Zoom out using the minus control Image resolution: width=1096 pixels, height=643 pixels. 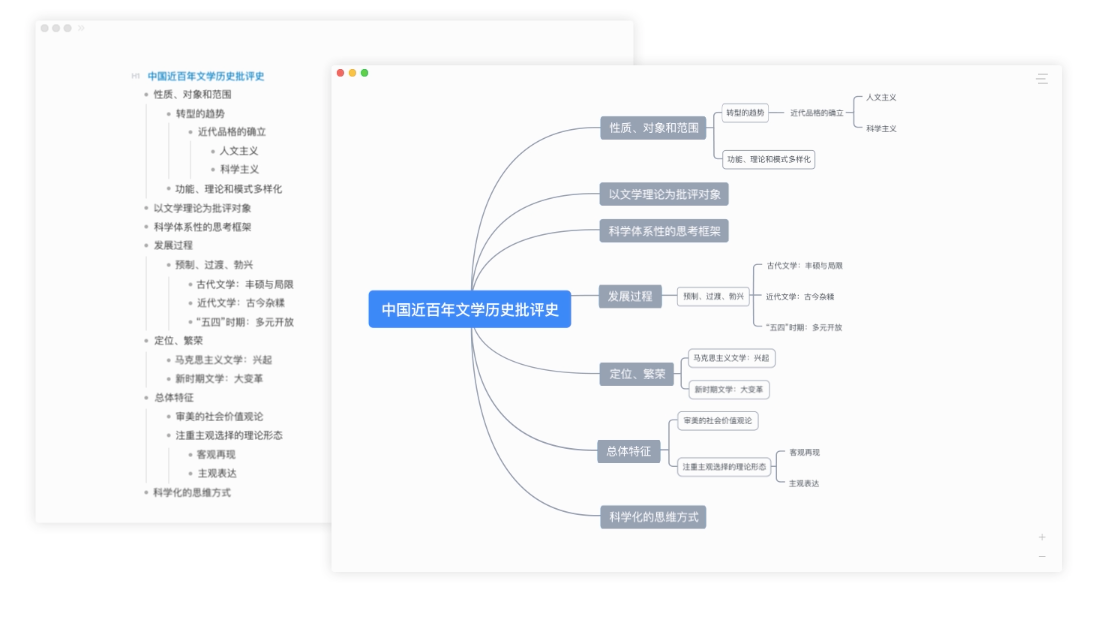pyautogui.click(x=1041, y=558)
